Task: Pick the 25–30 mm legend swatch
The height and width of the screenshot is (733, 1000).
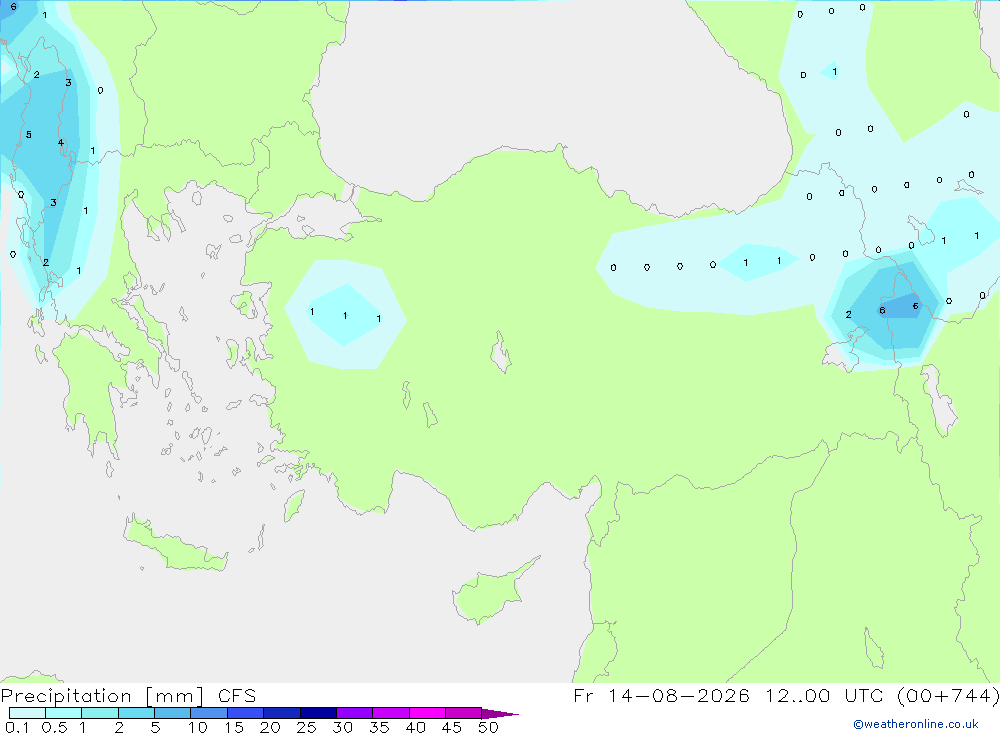Action: click(318, 713)
